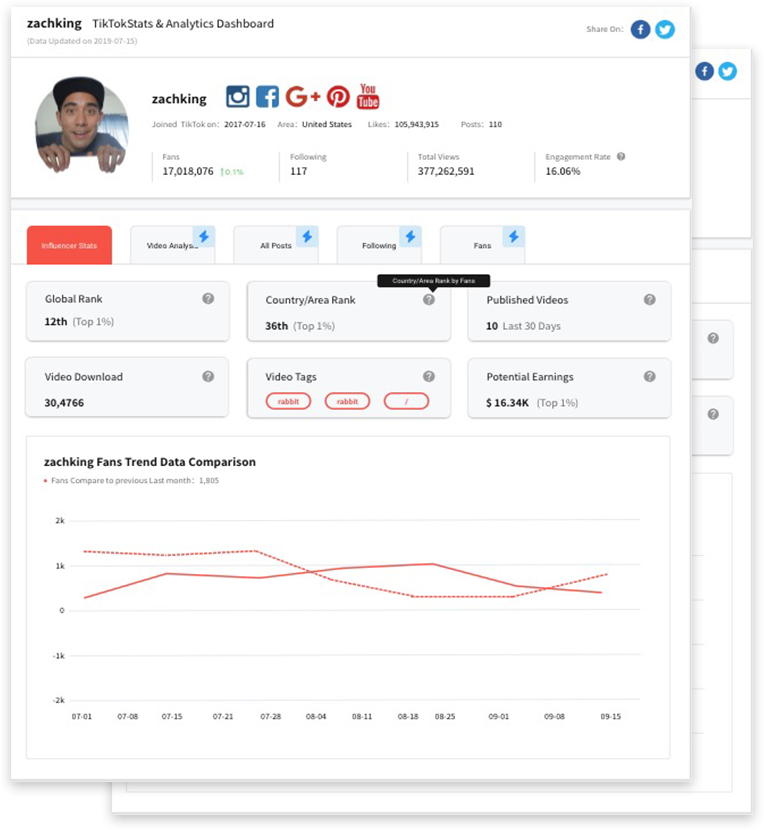Image resolution: width=764 pixels, height=830 pixels.
Task: Click Likes 105,943,915 value
Action: (417, 124)
